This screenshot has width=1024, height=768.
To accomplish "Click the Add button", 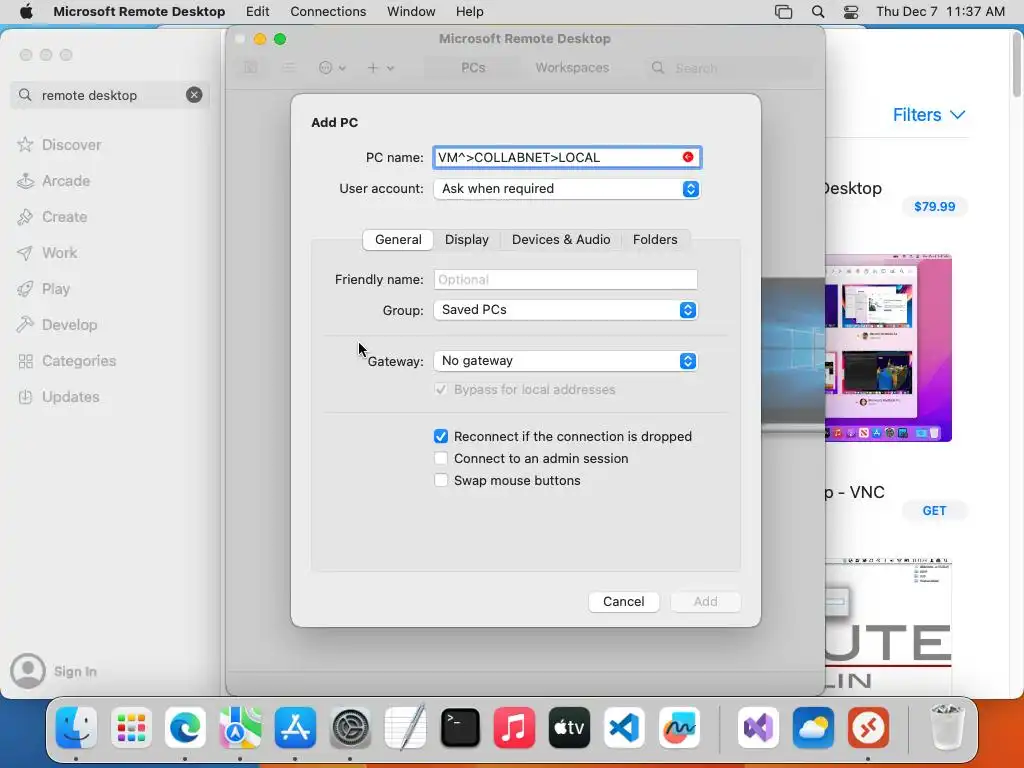I will (x=705, y=601).
